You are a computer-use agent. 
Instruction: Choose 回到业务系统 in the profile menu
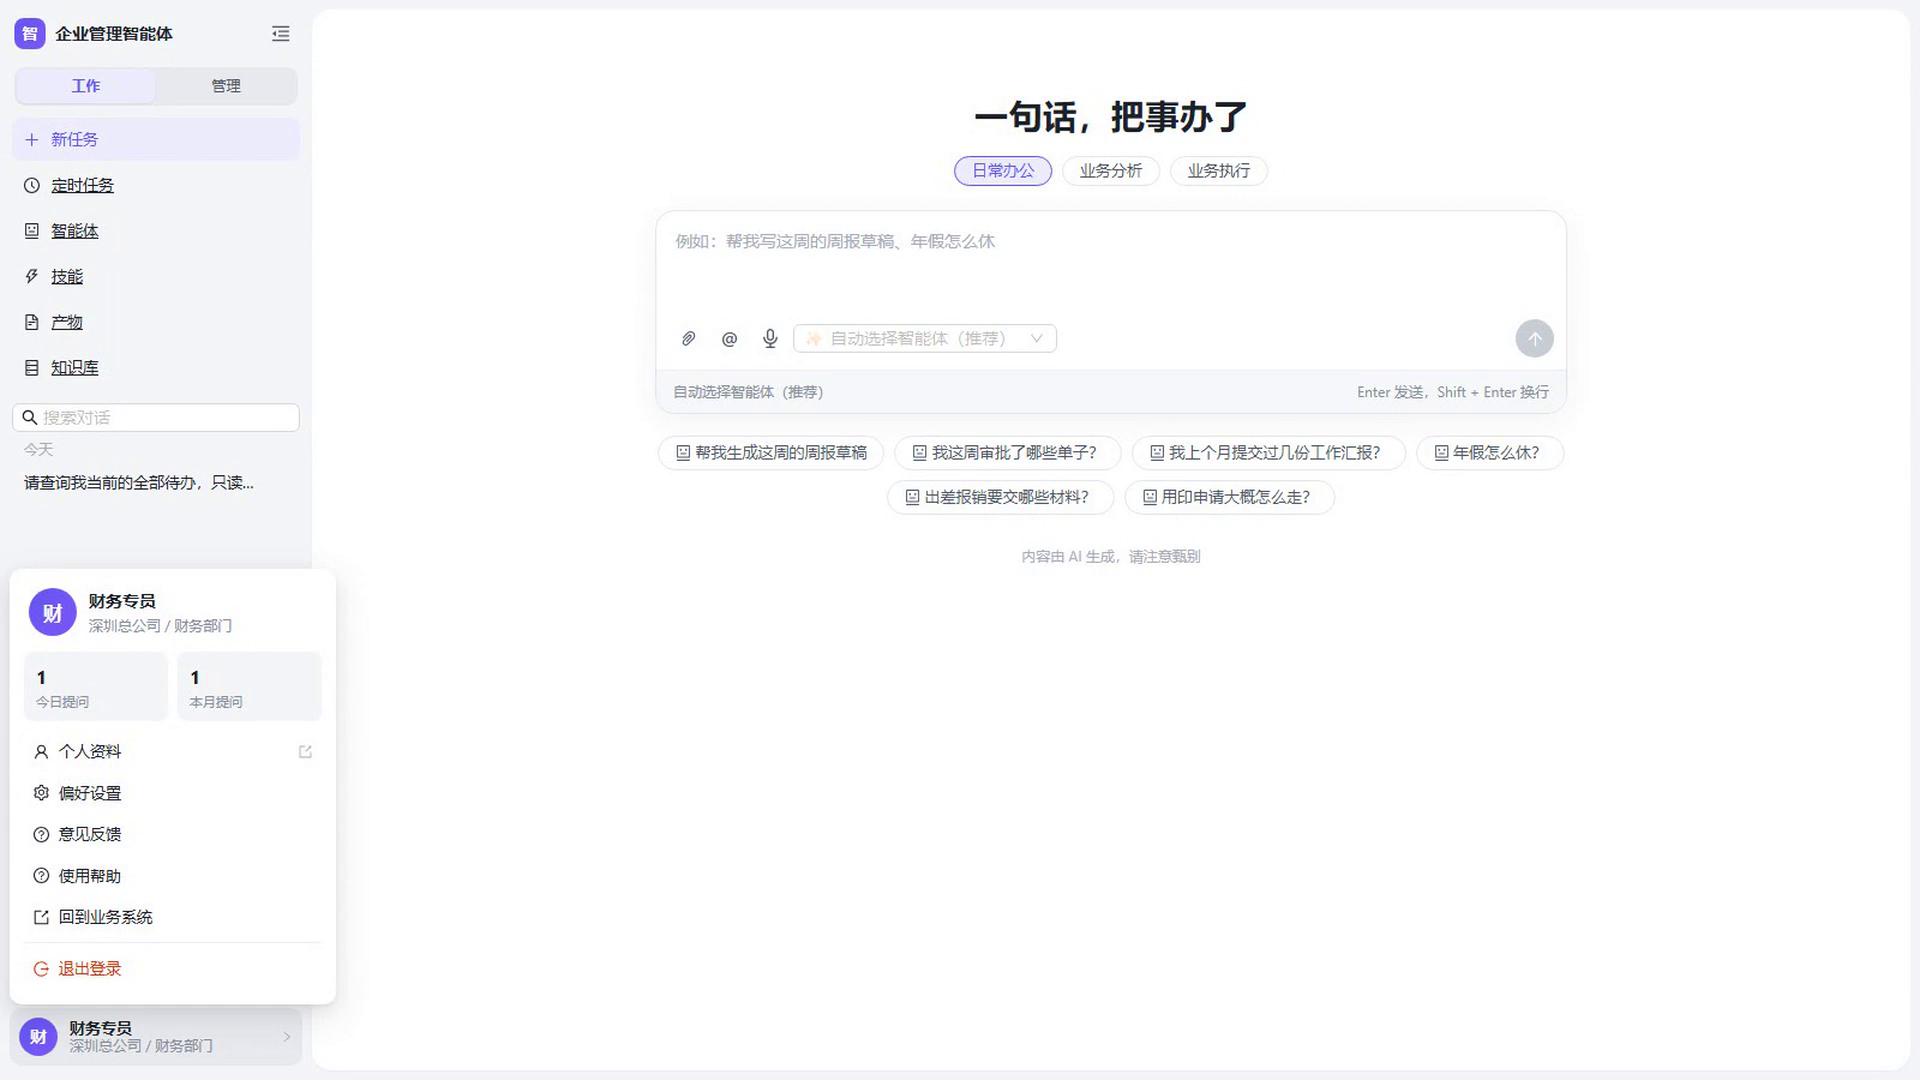(172, 917)
